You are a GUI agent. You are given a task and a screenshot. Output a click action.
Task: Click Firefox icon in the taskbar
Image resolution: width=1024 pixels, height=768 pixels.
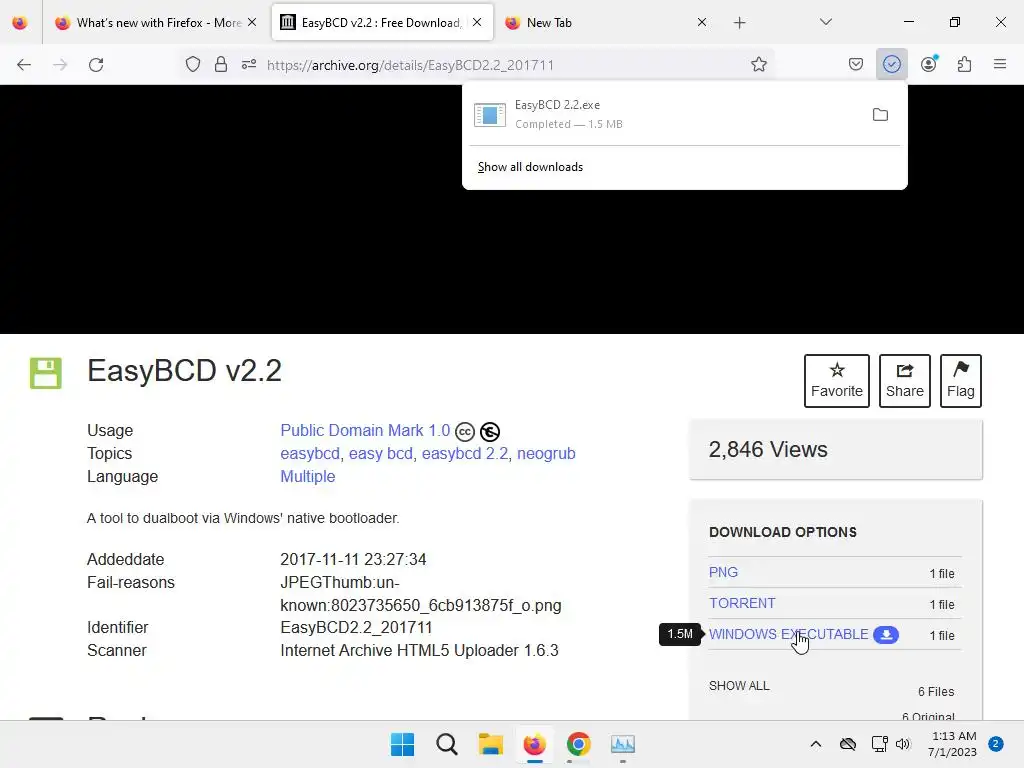[x=535, y=744]
